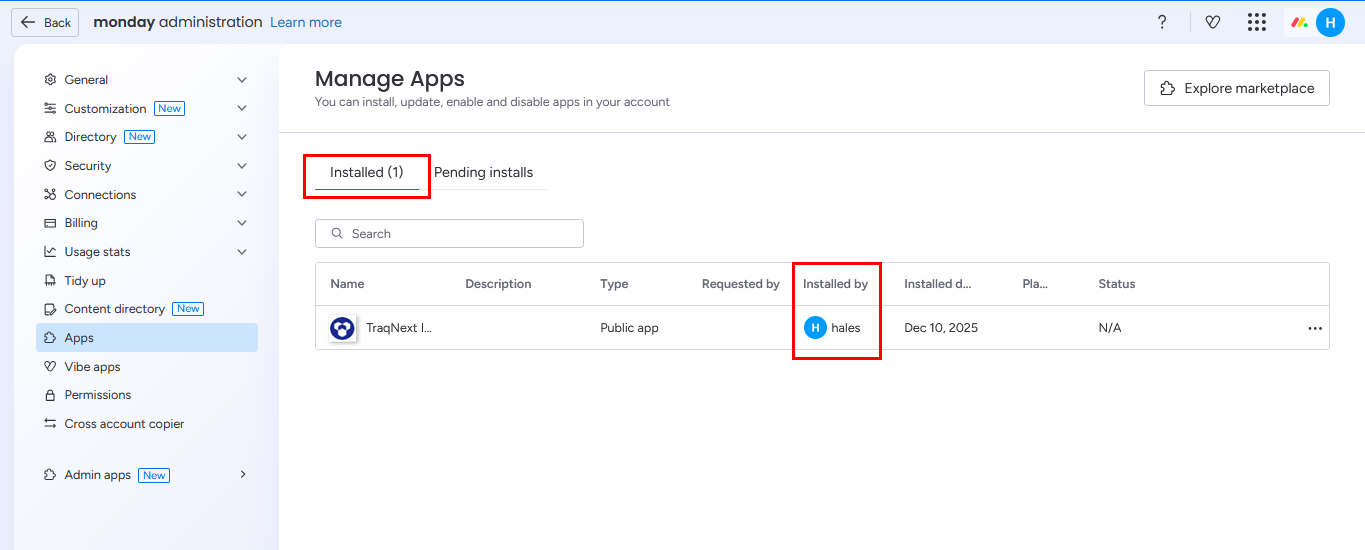Open the apps grid switcher icon

coord(1257,22)
